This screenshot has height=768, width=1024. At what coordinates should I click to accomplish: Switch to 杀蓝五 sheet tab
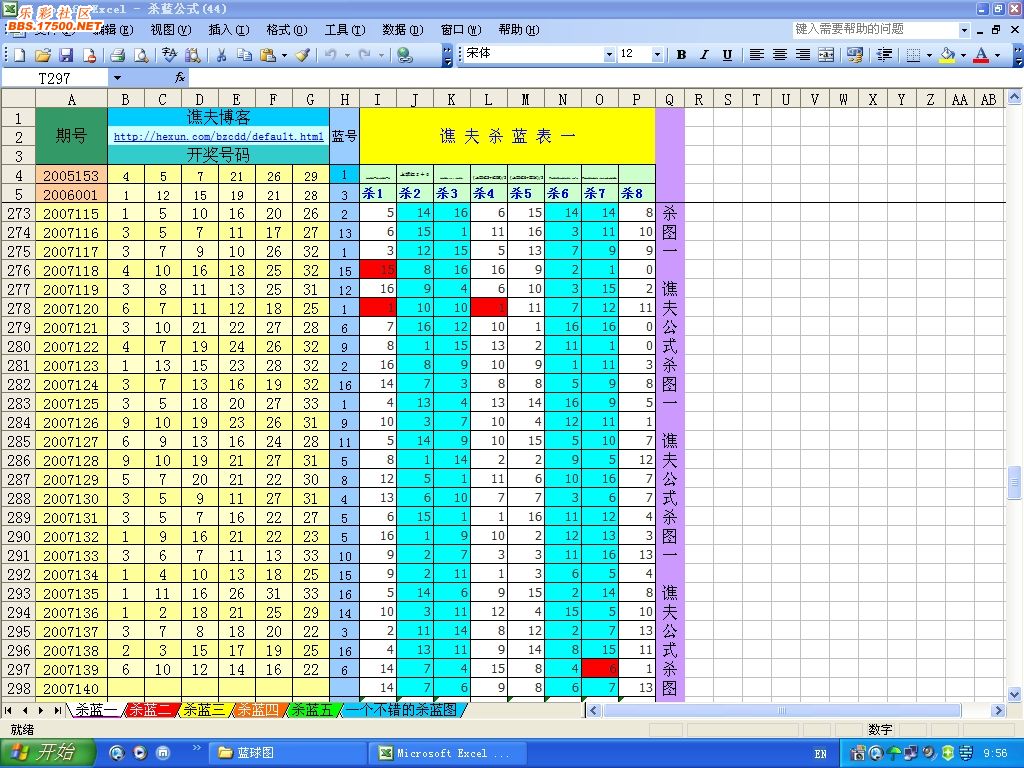pos(312,710)
